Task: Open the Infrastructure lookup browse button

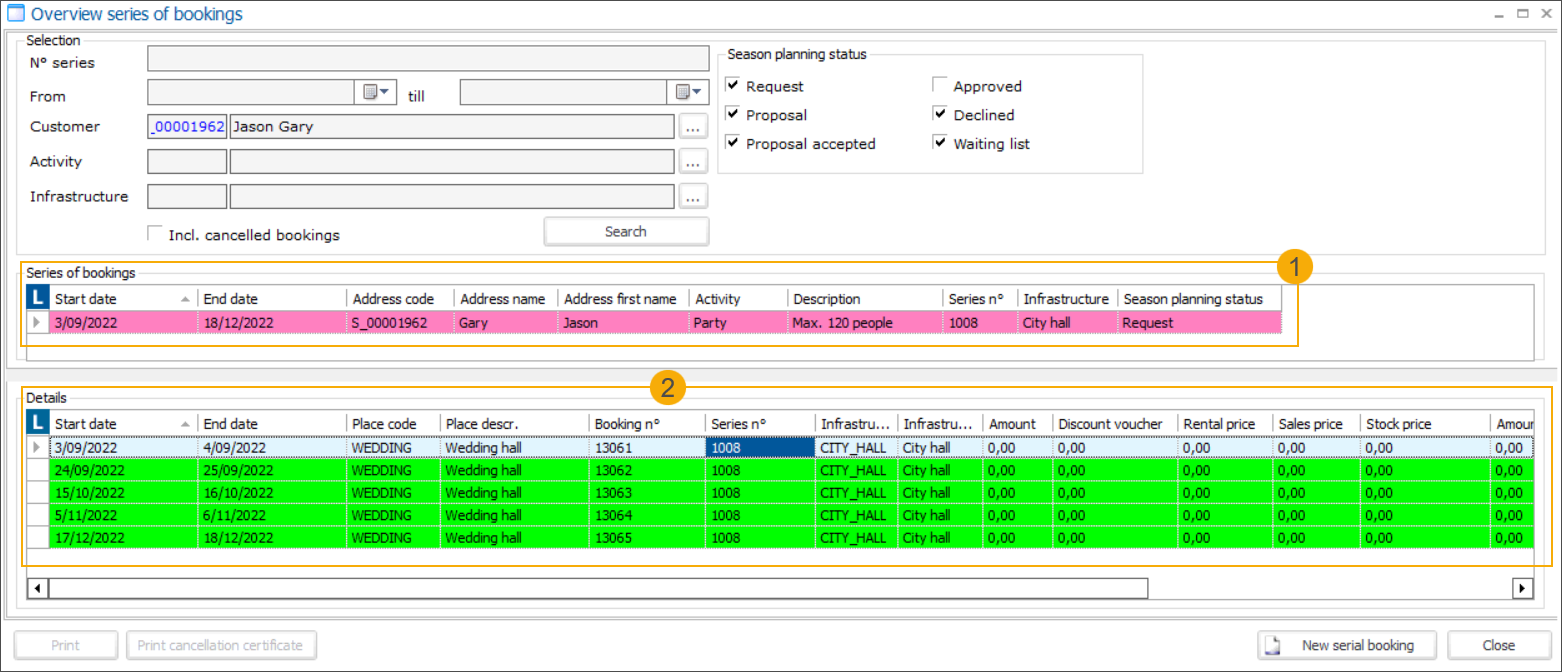Action: (694, 196)
